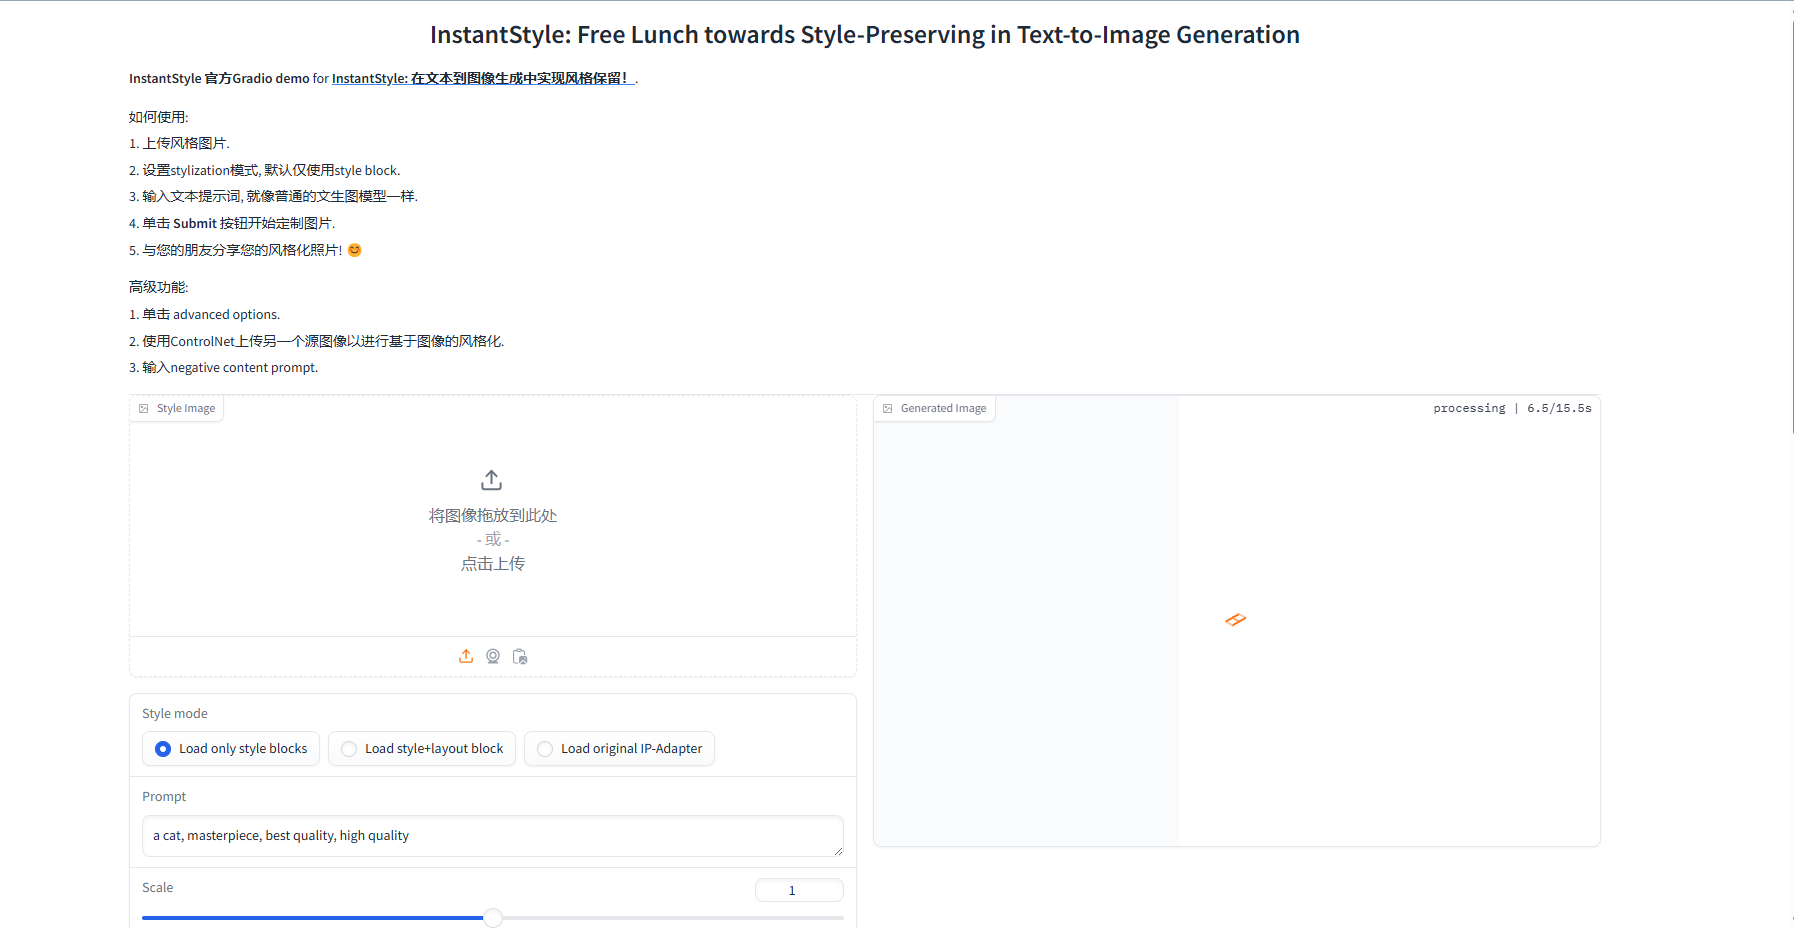The width and height of the screenshot is (1794, 928).
Task: Click the upload arrow icon in the drop area
Action: click(x=491, y=480)
